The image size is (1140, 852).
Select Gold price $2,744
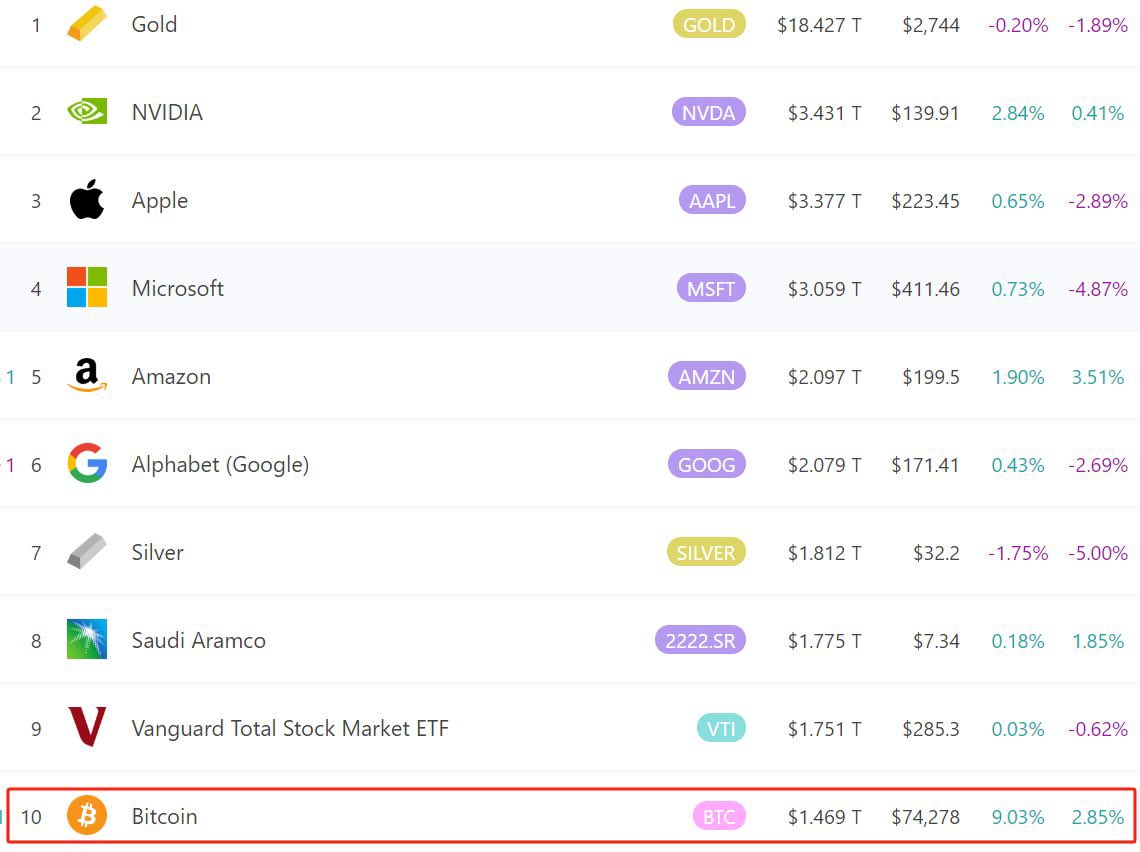[x=931, y=25]
